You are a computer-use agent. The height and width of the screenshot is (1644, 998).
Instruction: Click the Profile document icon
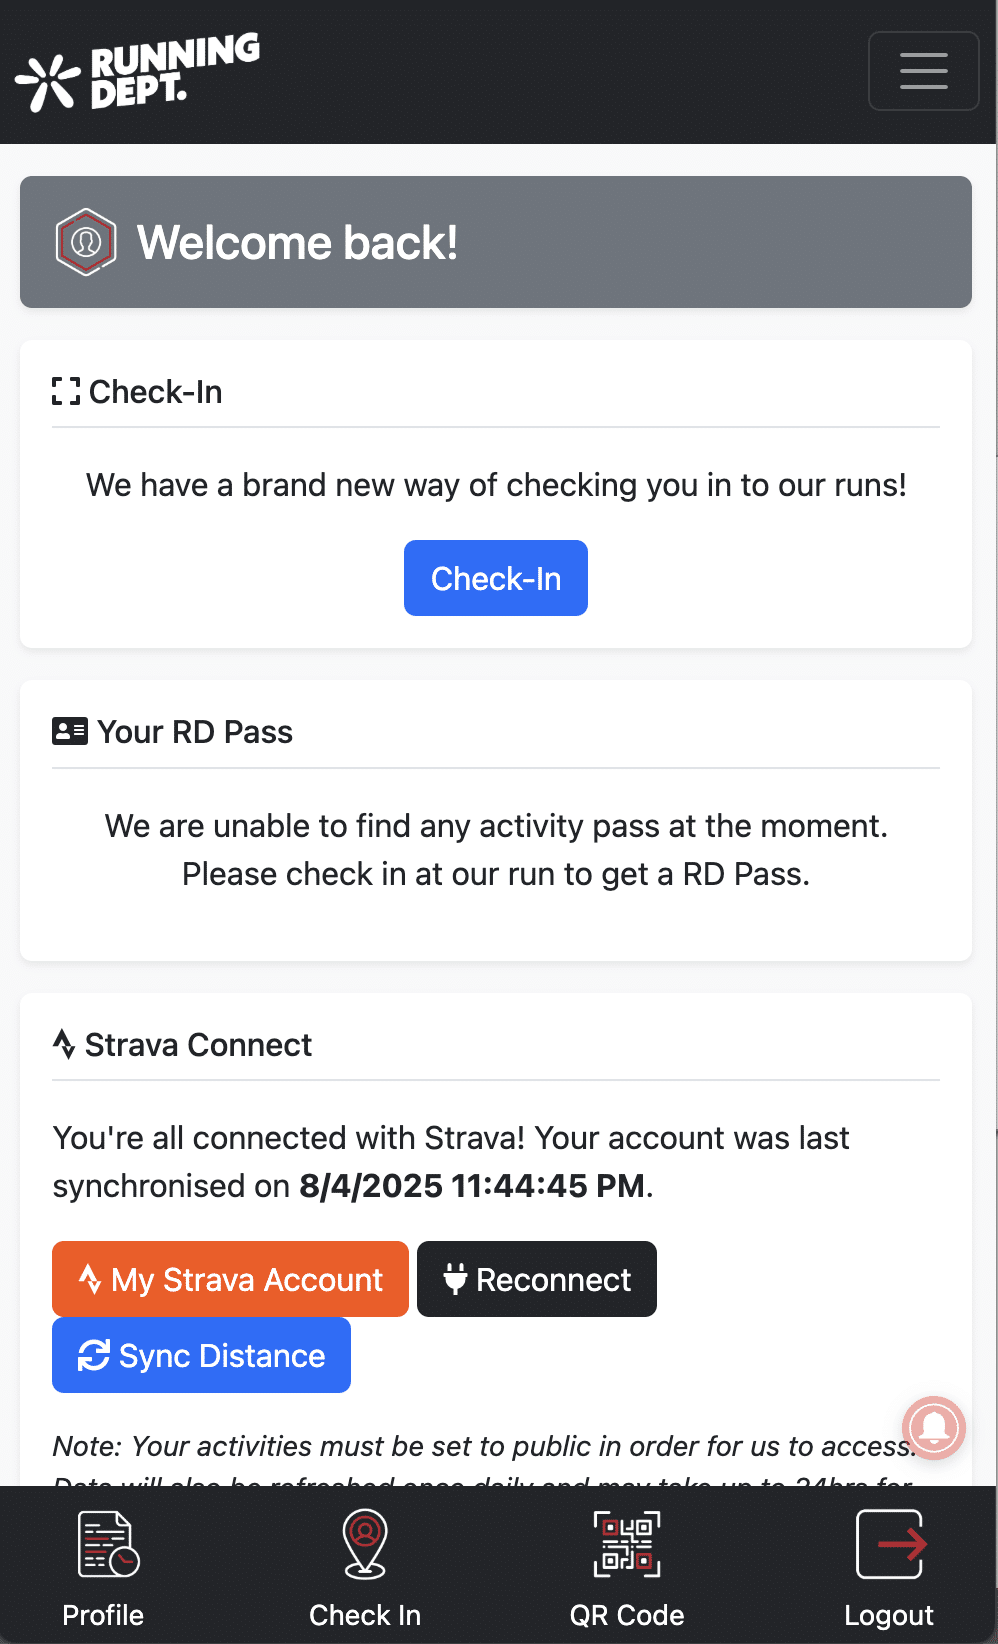(108, 1544)
